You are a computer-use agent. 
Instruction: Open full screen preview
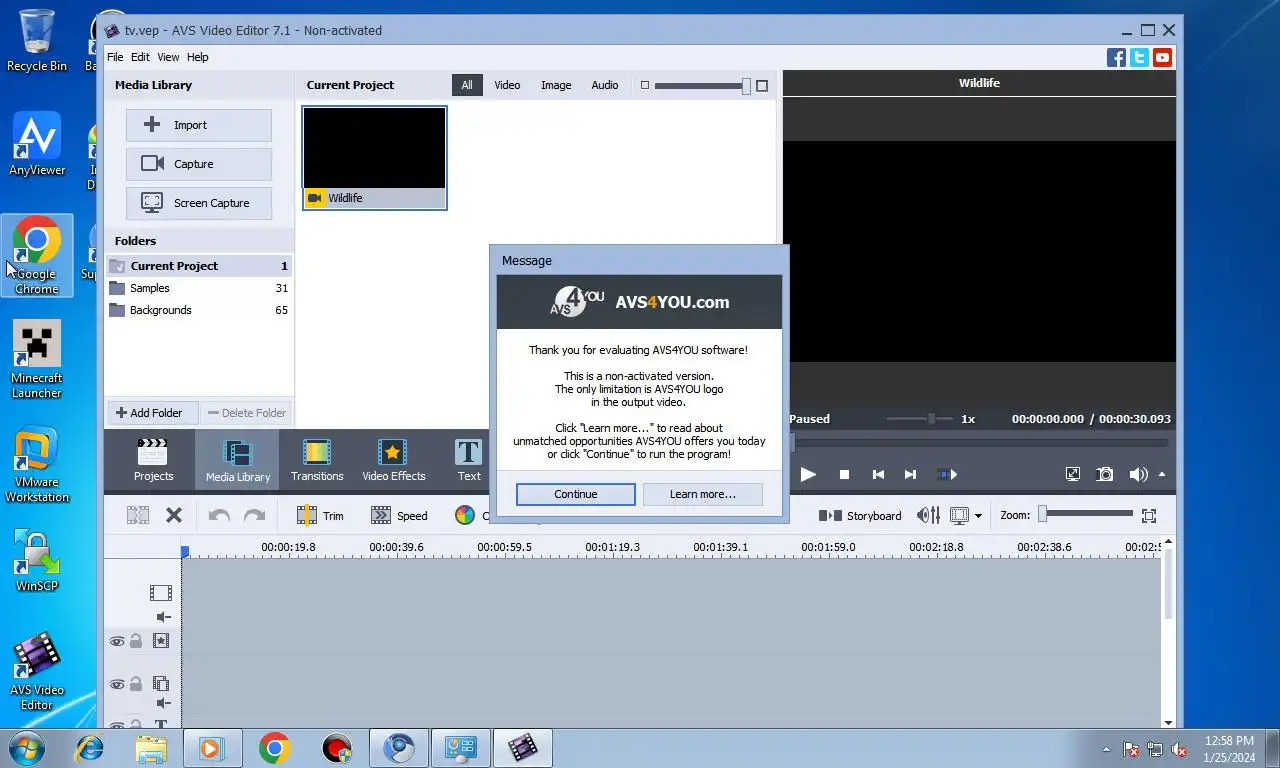click(1072, 475)
